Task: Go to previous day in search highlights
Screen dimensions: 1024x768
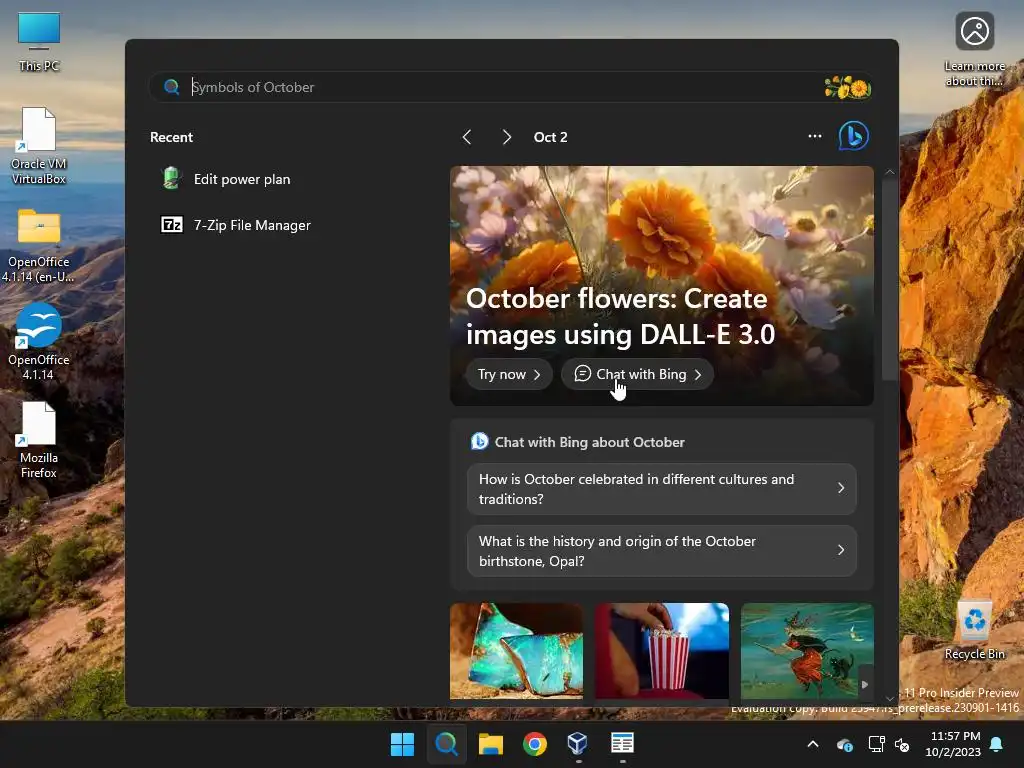Action: (466, 137)
